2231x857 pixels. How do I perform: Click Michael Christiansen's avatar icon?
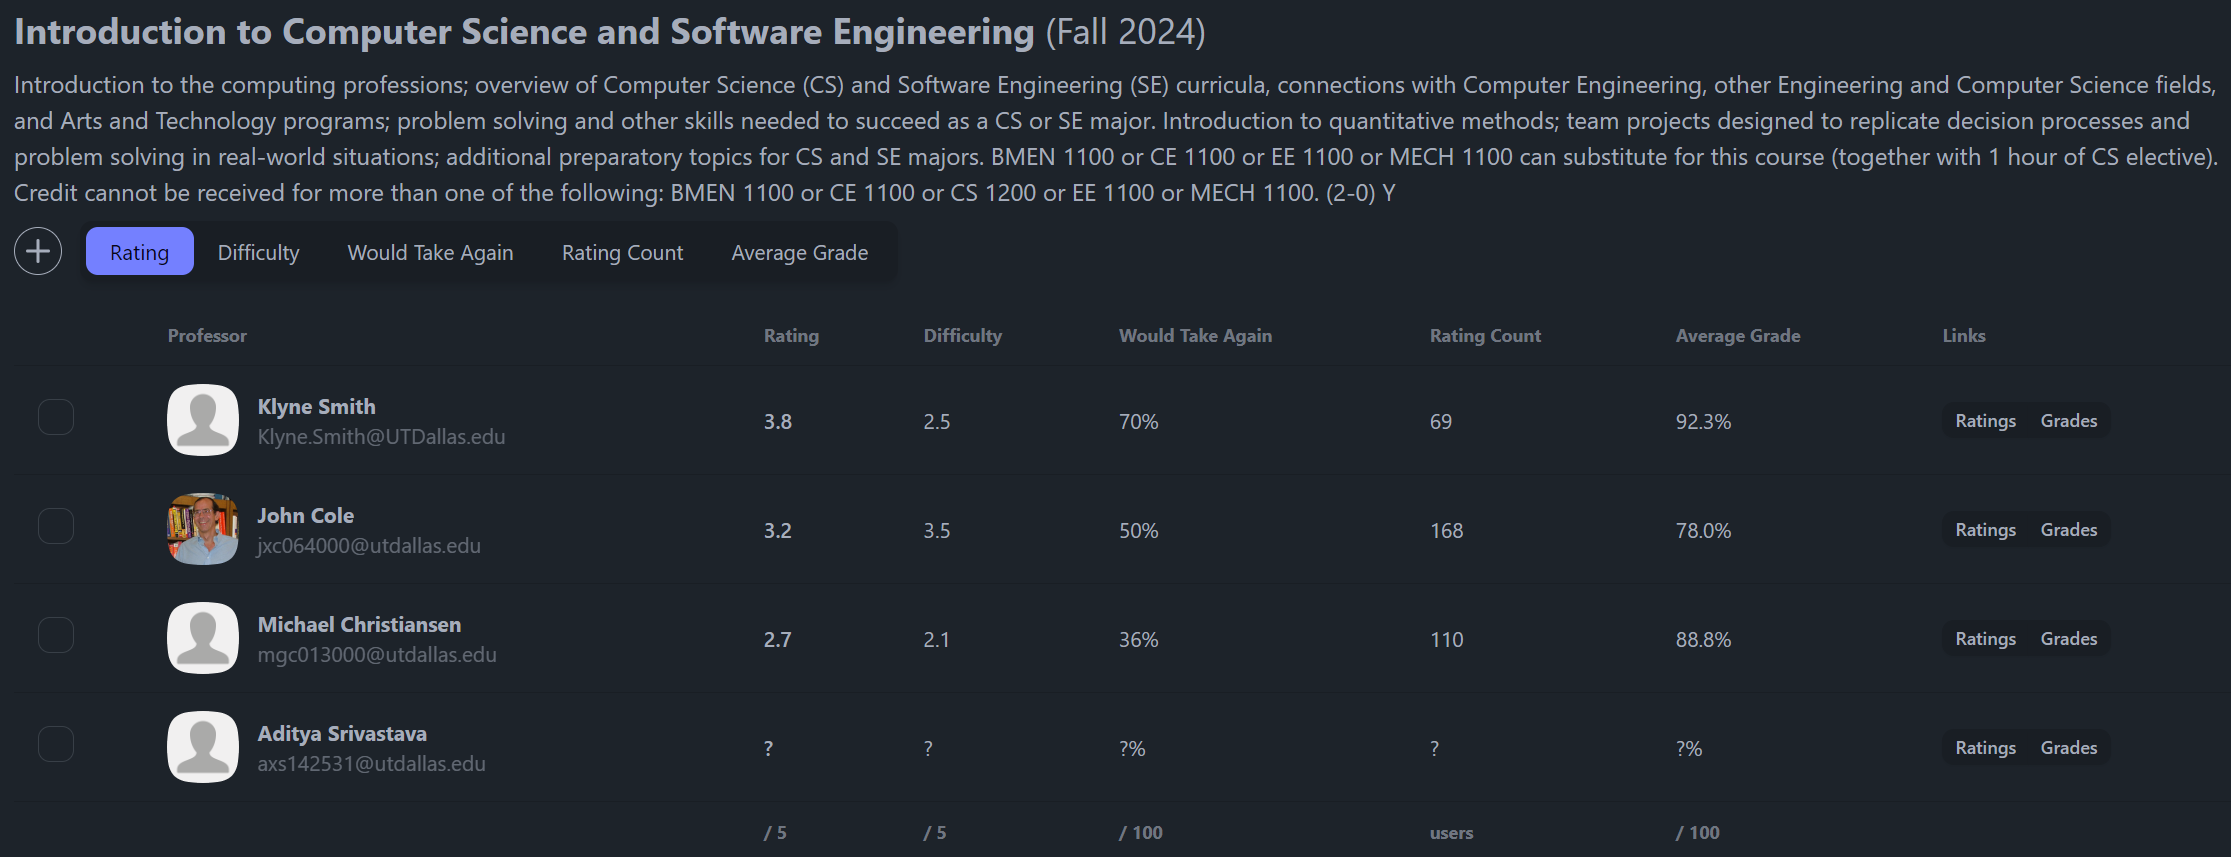pos(203,638)
